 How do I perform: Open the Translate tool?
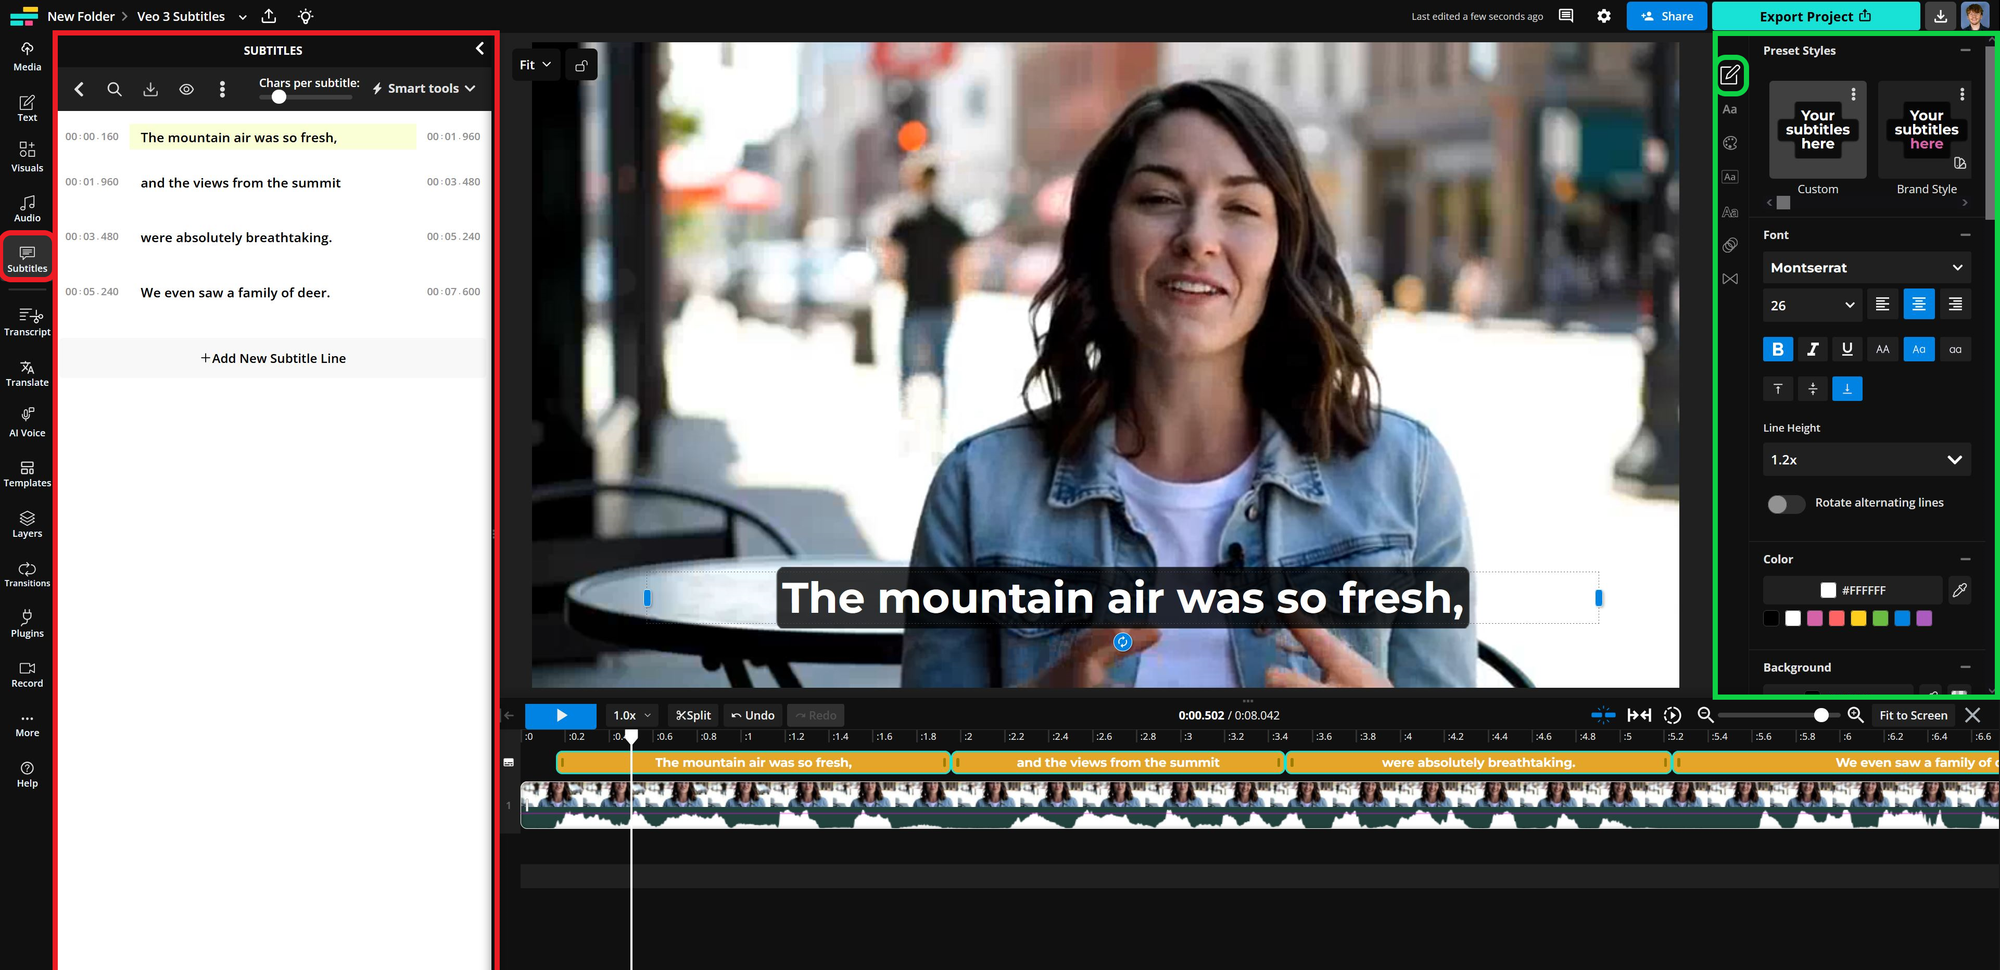(26, 372)
